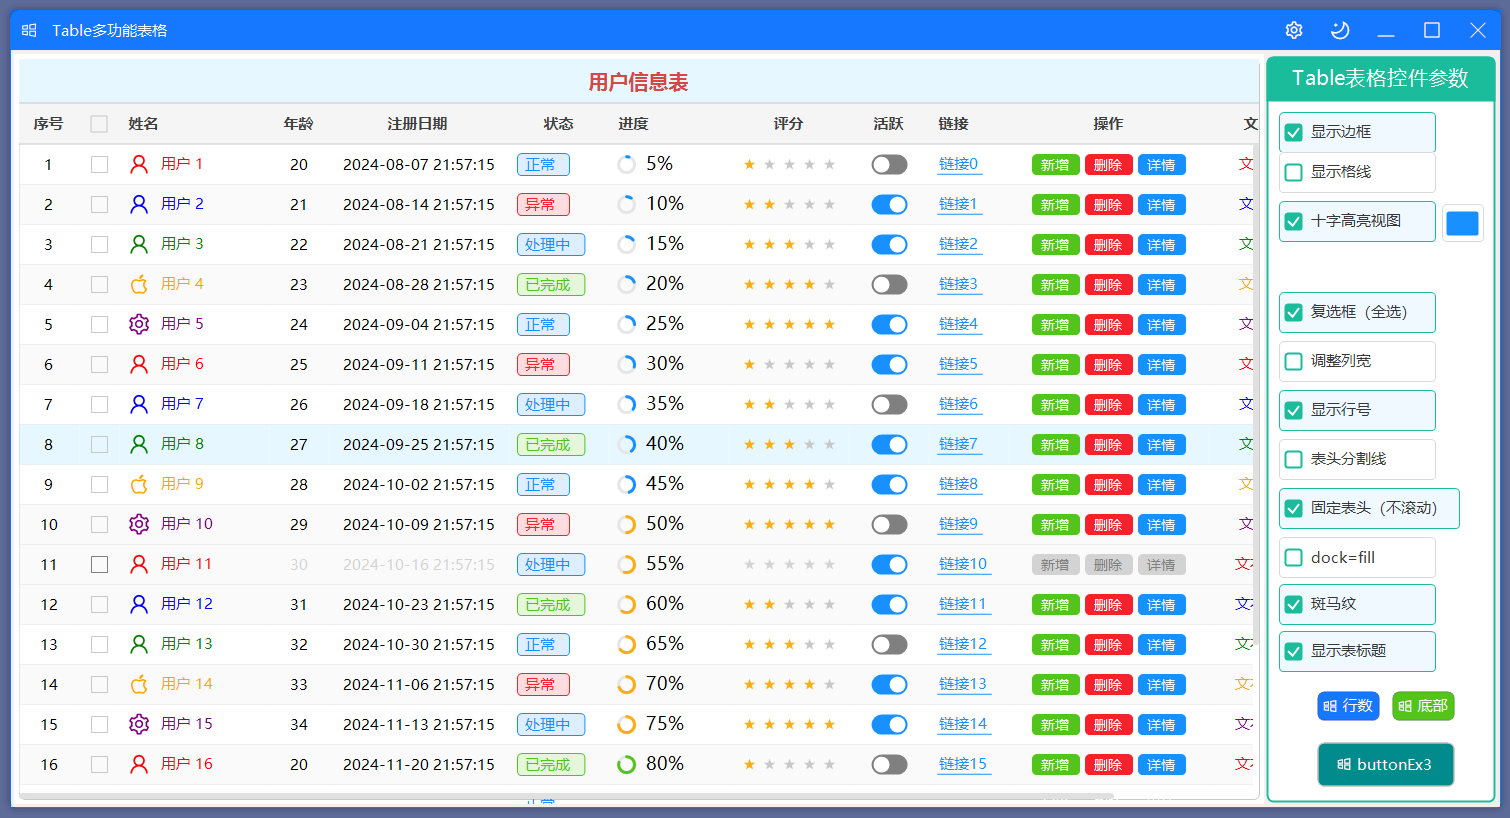The height and width of the screenshot is (818, 1510).
Task: Set 用户 1 rating to five stars
Action: coord(829,164)
